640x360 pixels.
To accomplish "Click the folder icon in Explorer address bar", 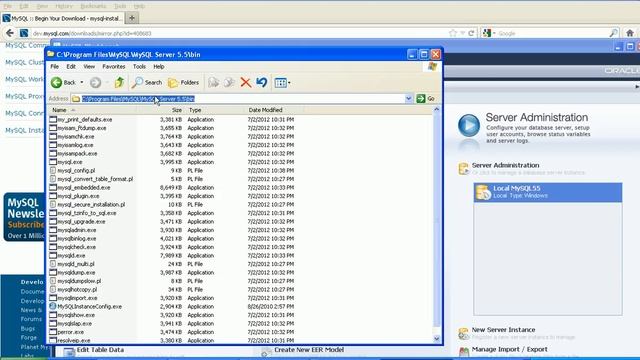I will (76, 99).
